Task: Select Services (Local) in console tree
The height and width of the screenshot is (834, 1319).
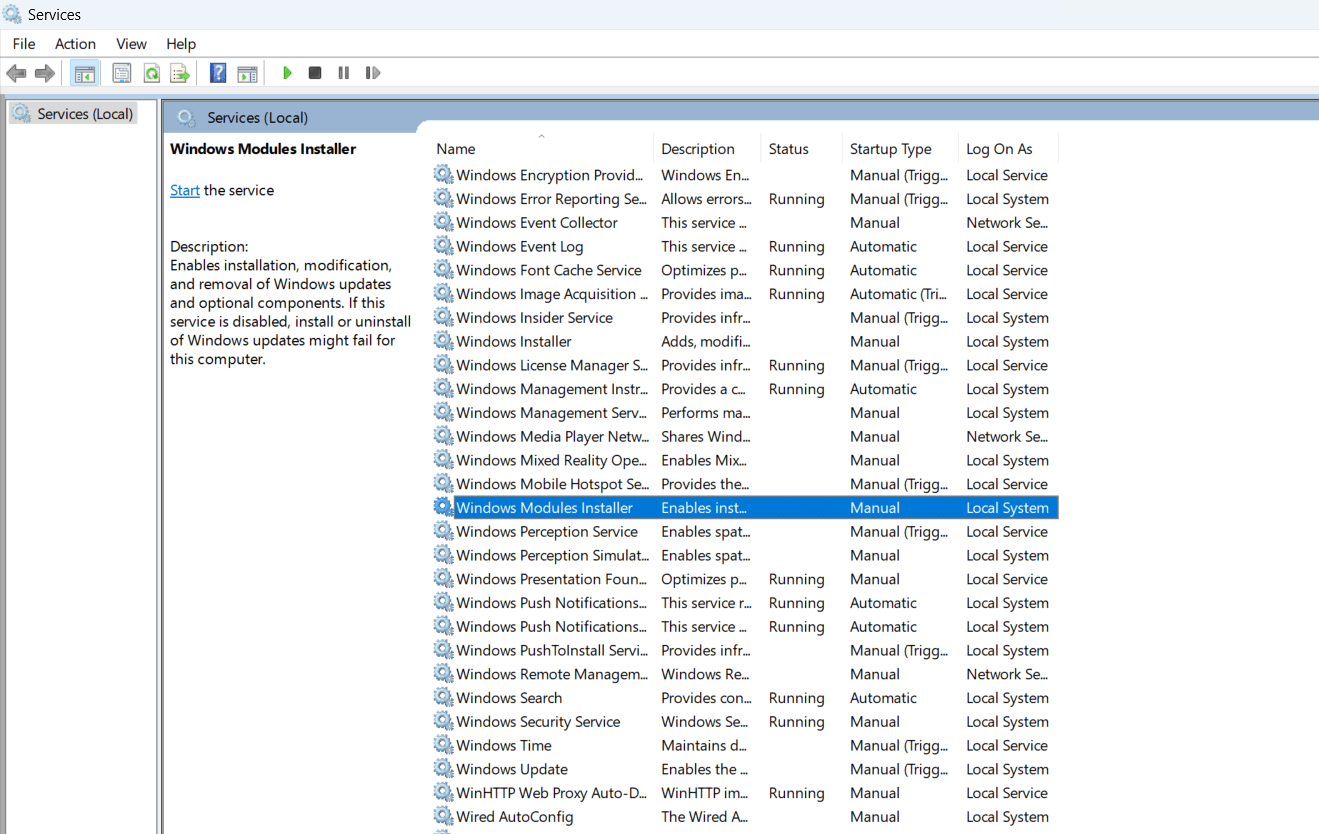Action: point(85,114)
